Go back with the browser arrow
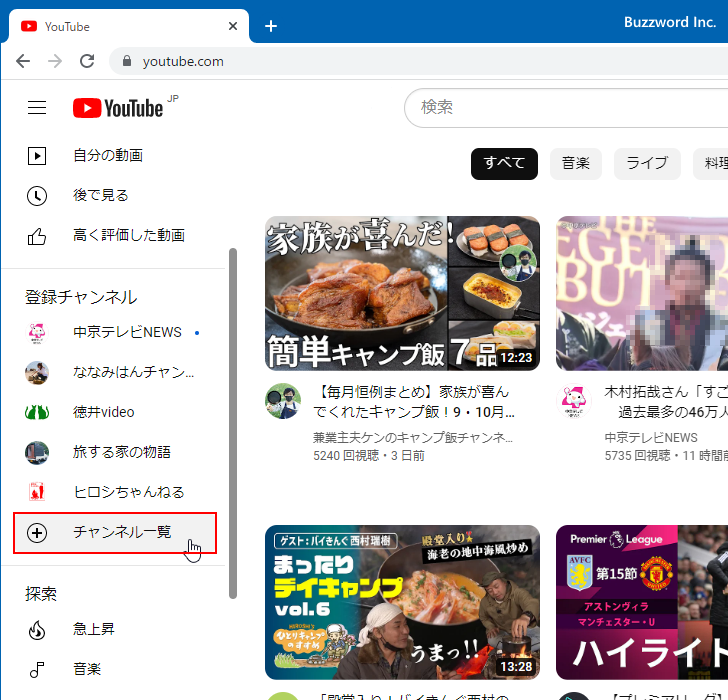The height and width of the screenshot is (700, 728). (23, 61)
